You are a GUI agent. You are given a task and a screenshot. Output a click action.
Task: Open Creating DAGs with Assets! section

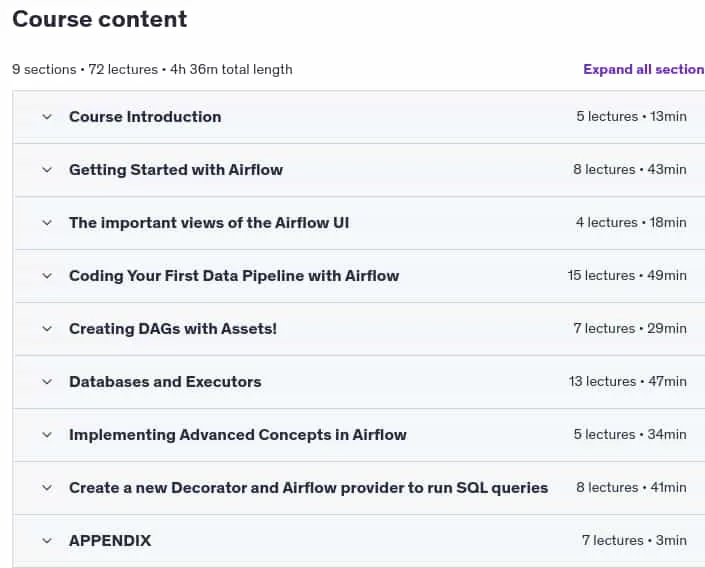point(173,329)
